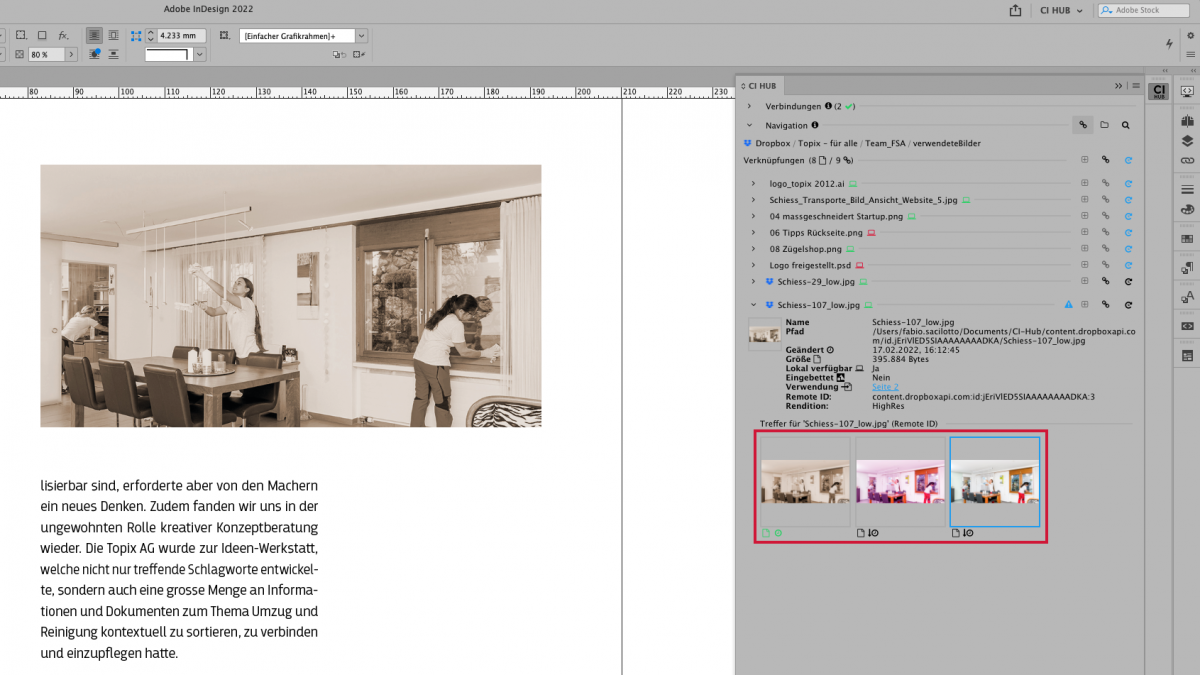This screenshot has height=675, width=1200.
Task: Select the highlighted Schiess-107 thumbnail
Action: [995, 481]
